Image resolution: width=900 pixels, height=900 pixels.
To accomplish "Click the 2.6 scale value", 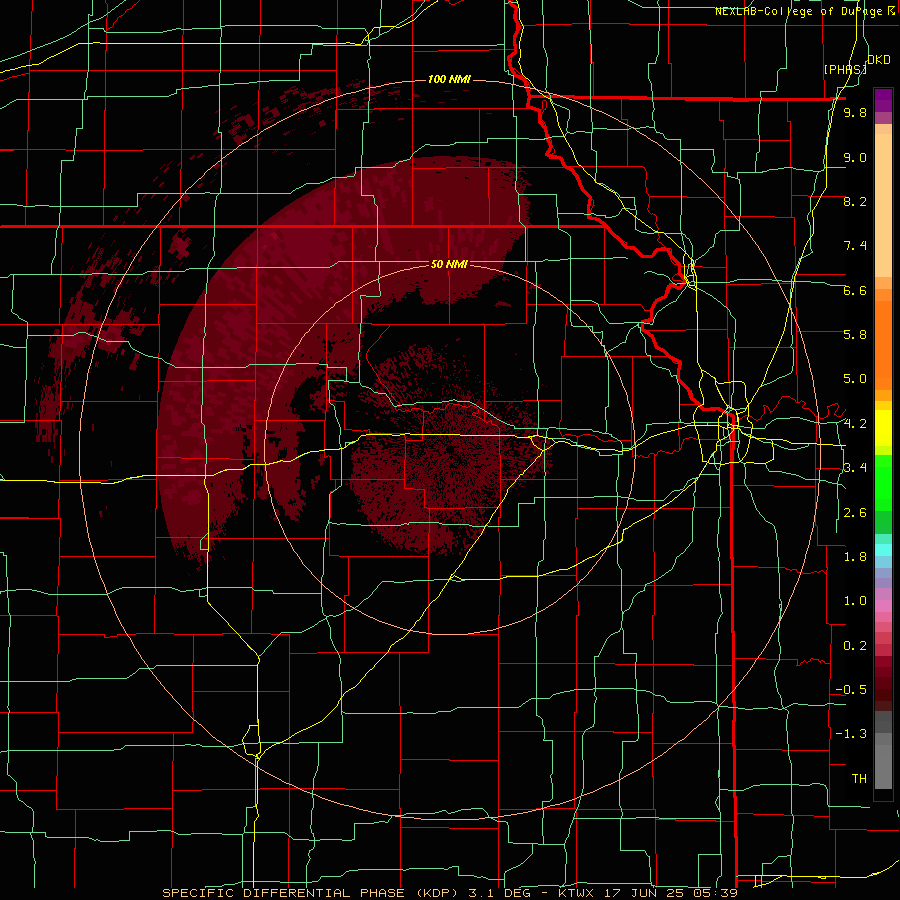I will click(x=855, y=513).
